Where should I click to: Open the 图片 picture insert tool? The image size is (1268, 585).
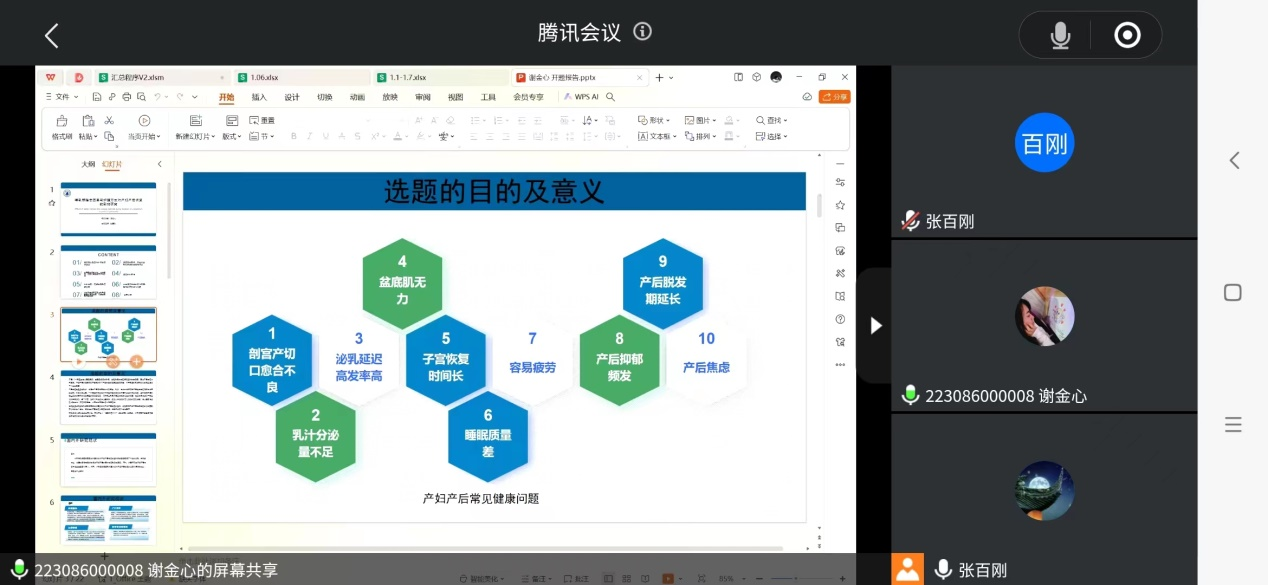click(702, 120)
